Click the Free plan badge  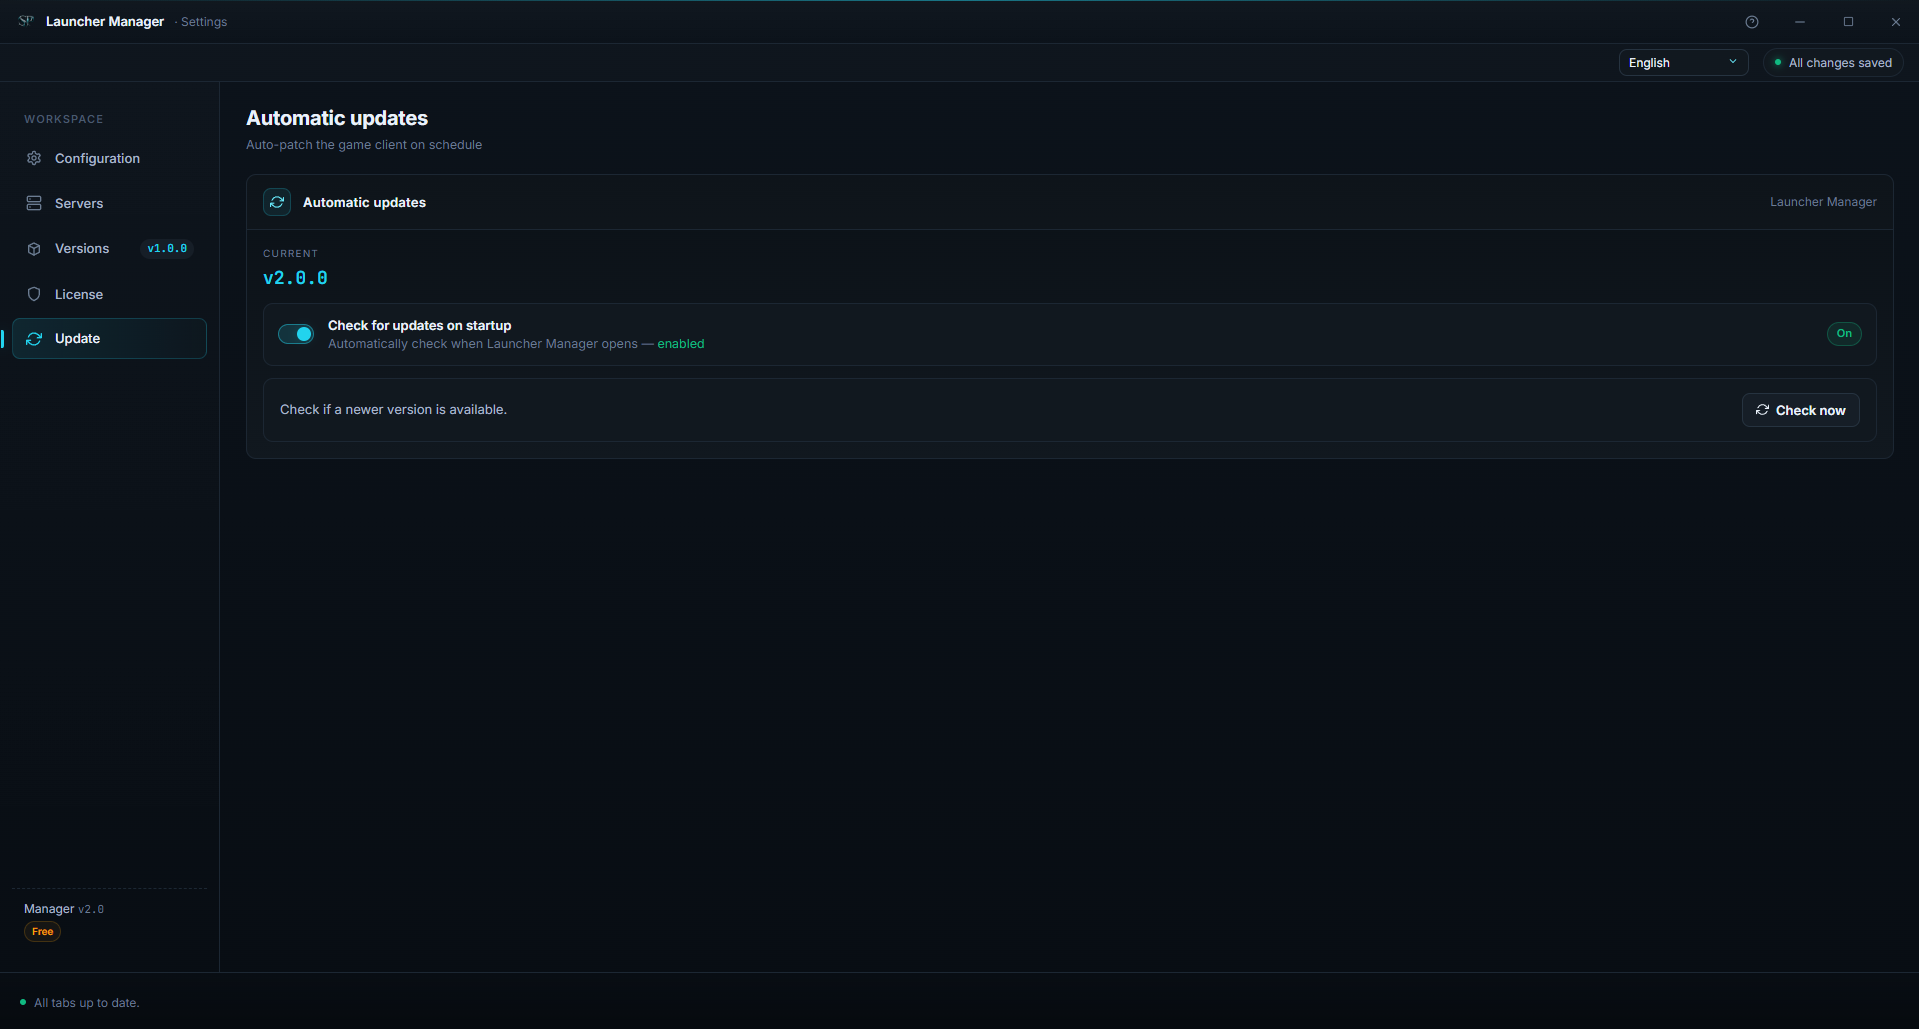point(42,932)
